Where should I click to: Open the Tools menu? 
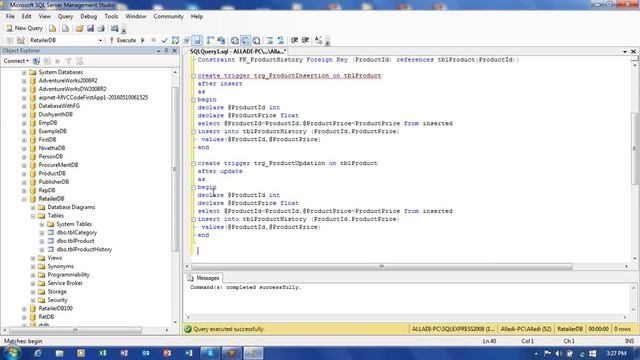tap(111, 16)
